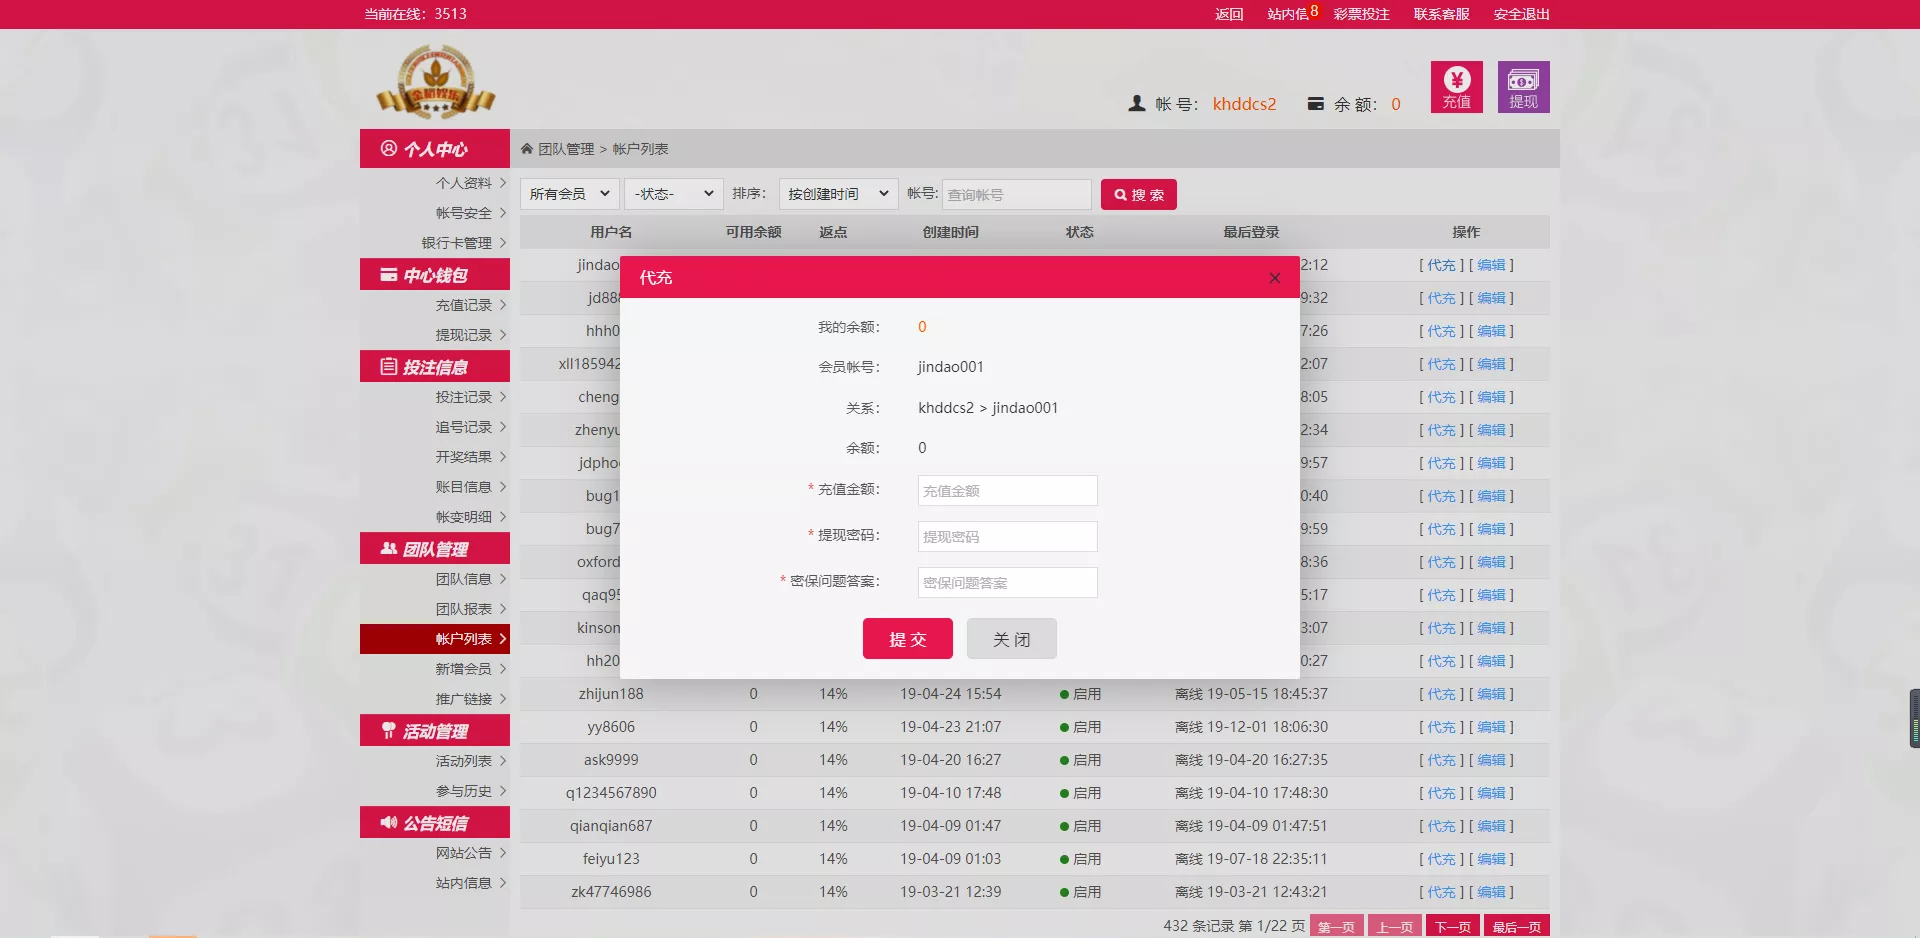
Task: Click the 充值 recharge icon button
Action: point(1456,87)
